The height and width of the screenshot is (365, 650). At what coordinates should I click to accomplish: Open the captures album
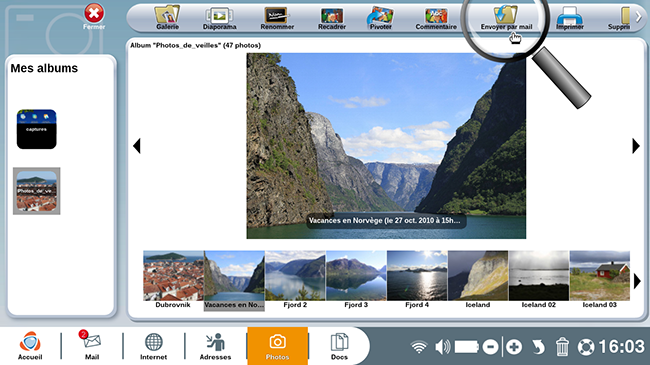click(36, 129)
